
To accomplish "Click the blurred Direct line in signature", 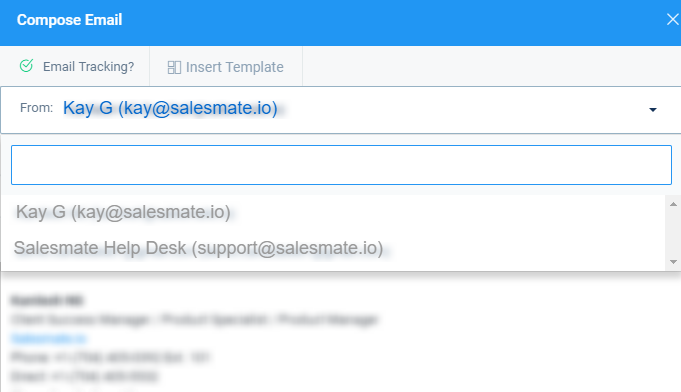I will pyautogui.click(x=84, y=376).
